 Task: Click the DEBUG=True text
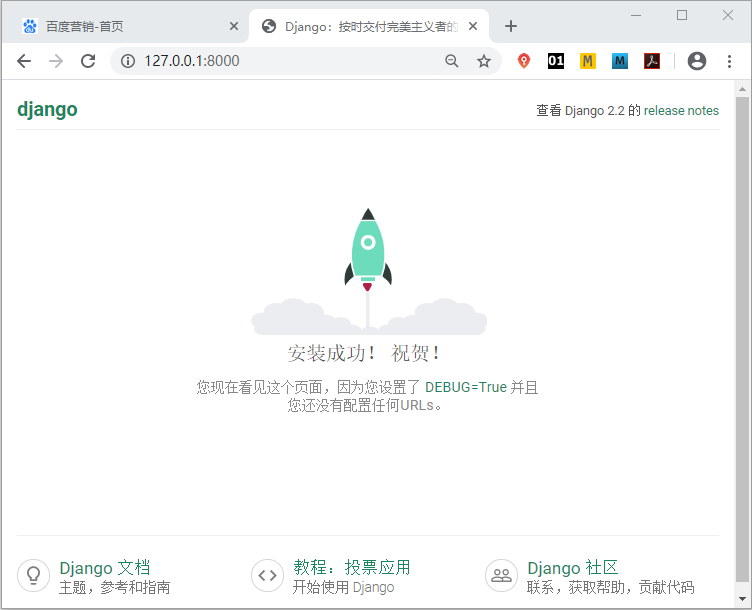(x=466, y=387)
